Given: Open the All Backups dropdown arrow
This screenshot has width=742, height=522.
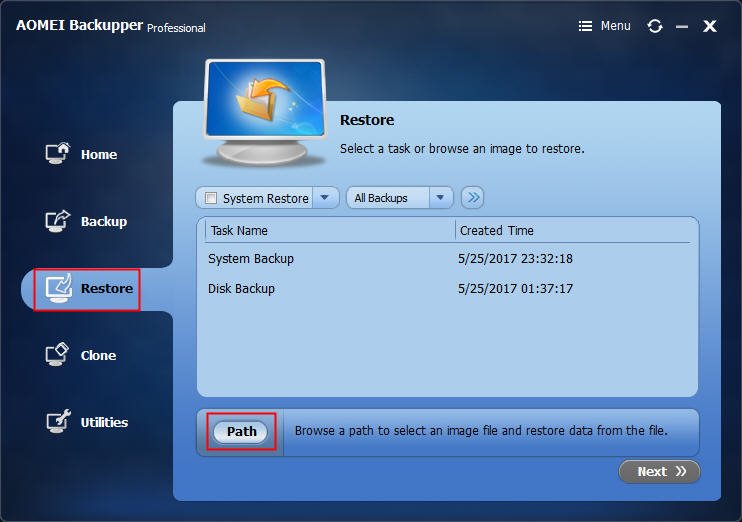Looking at the screenshot, I should [440, 197].
